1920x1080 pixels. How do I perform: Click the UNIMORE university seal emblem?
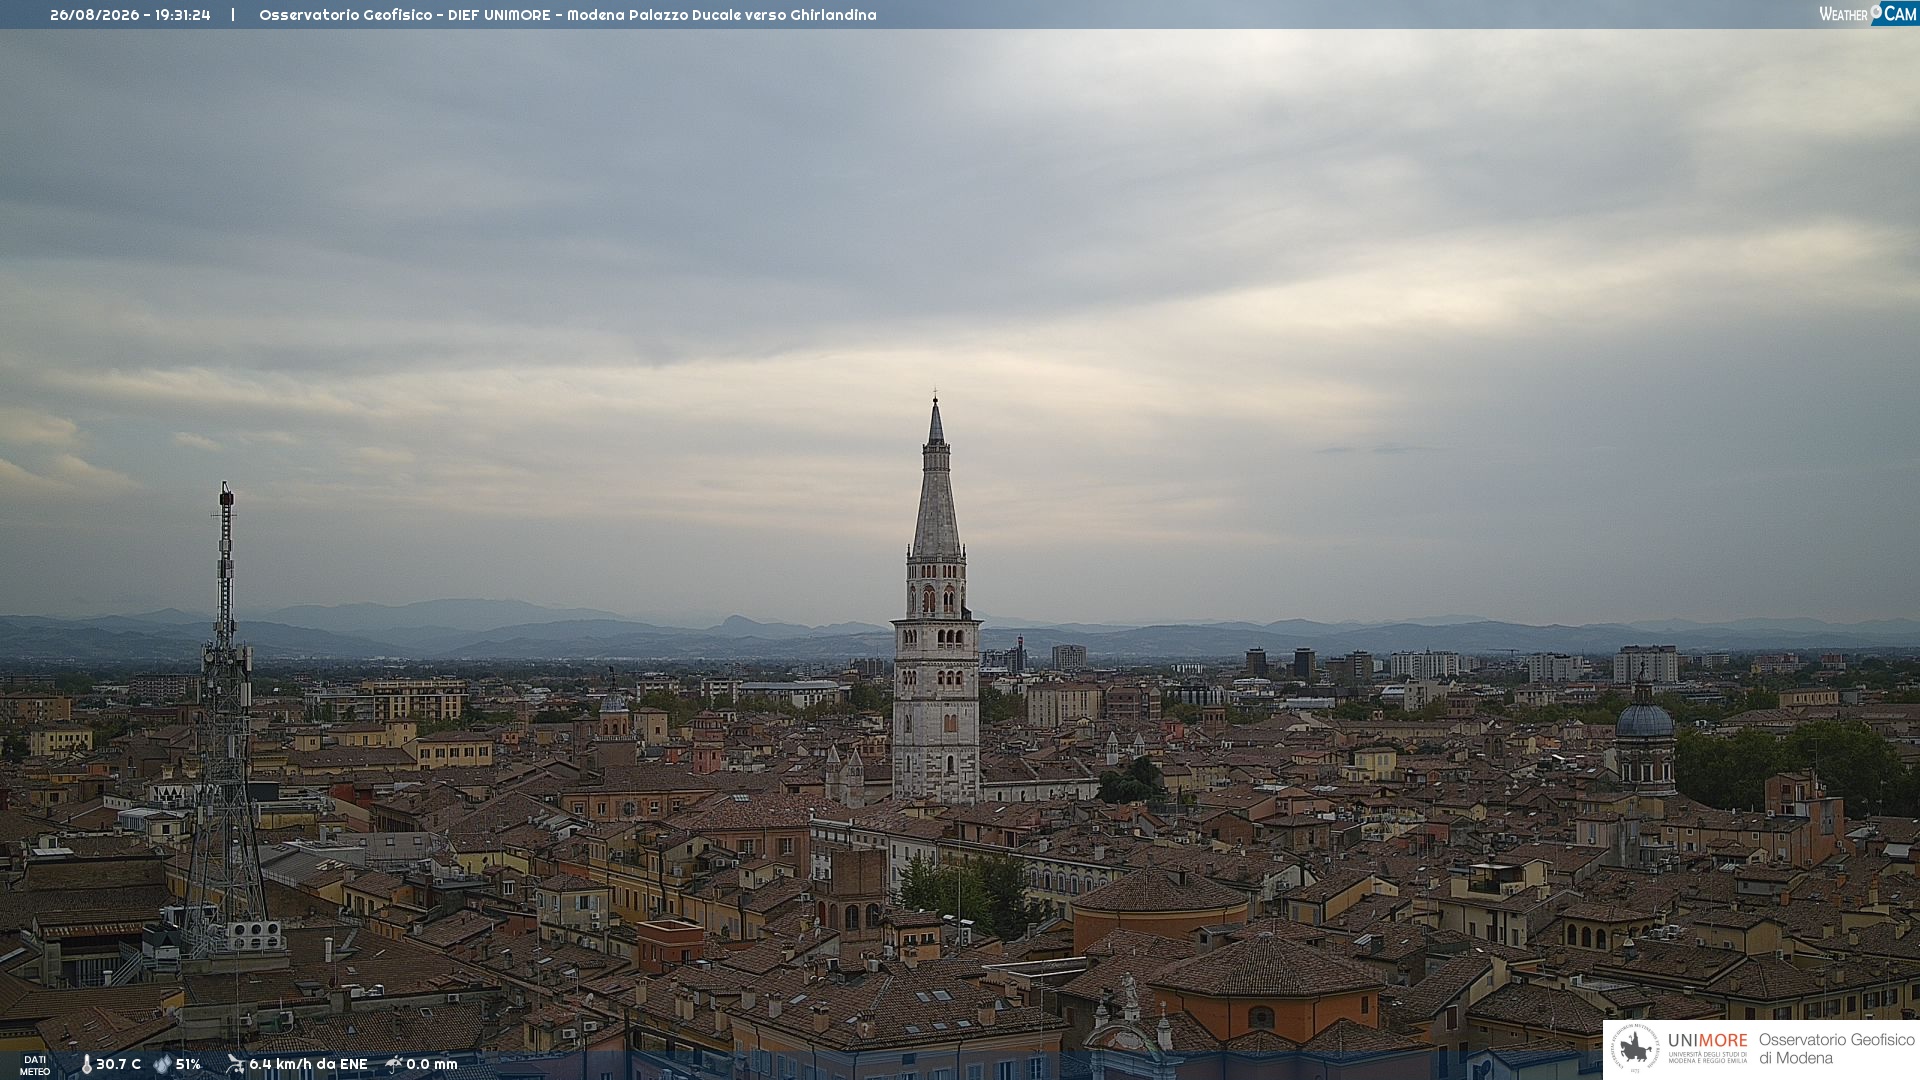(1635, 1049)
